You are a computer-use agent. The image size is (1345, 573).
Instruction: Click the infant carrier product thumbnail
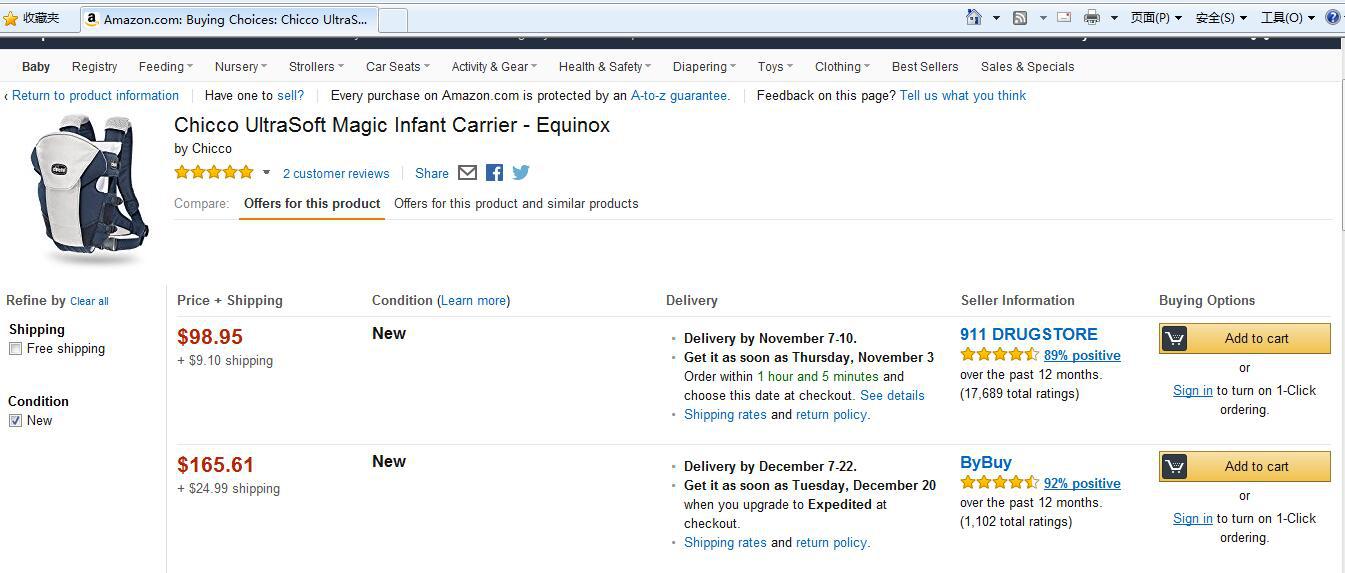(x=89, y=188)
